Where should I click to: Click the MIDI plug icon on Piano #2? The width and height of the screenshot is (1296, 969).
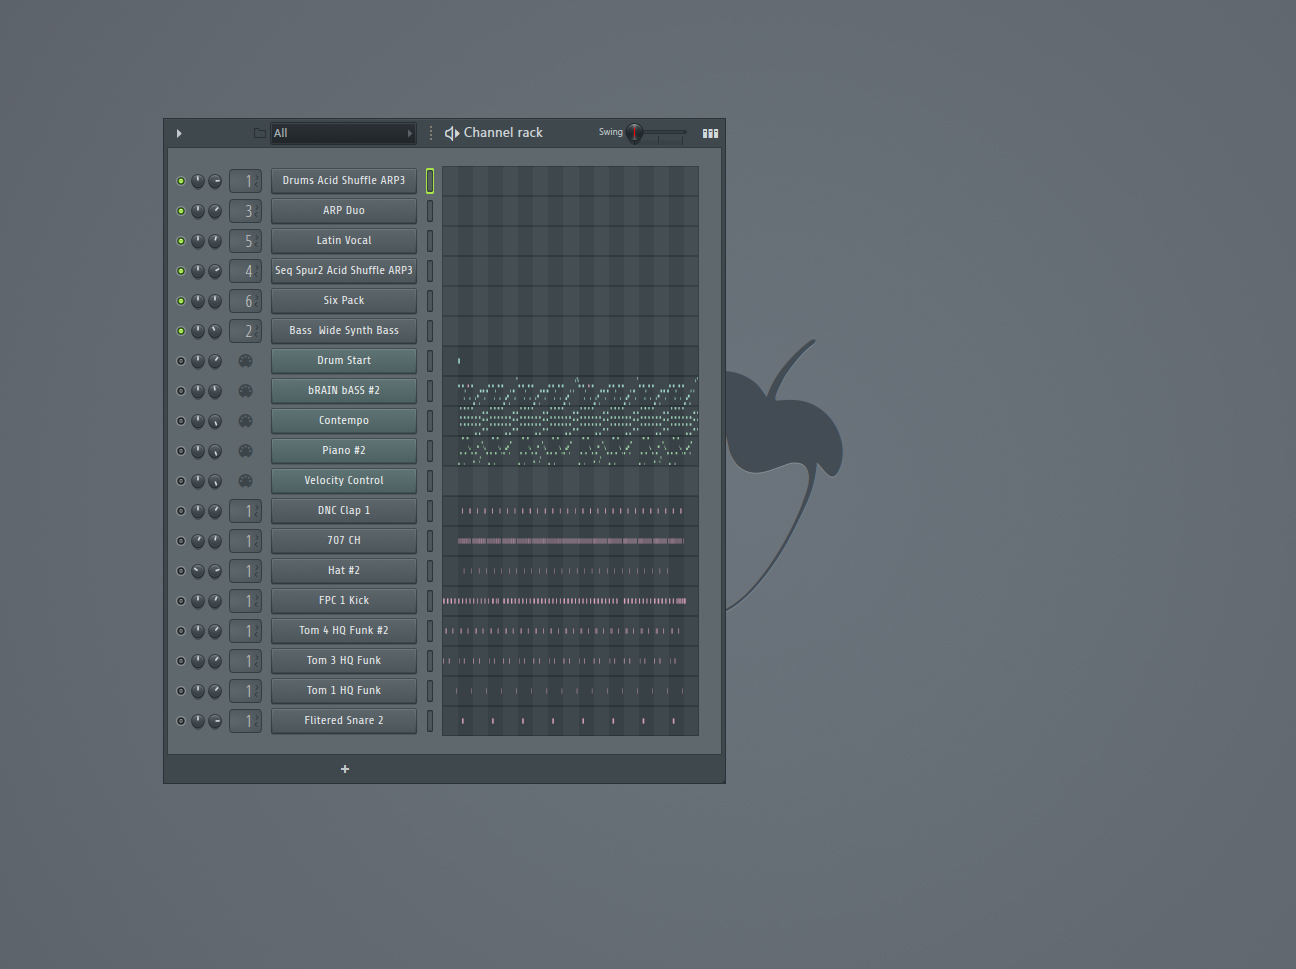[x=245, y=451]
